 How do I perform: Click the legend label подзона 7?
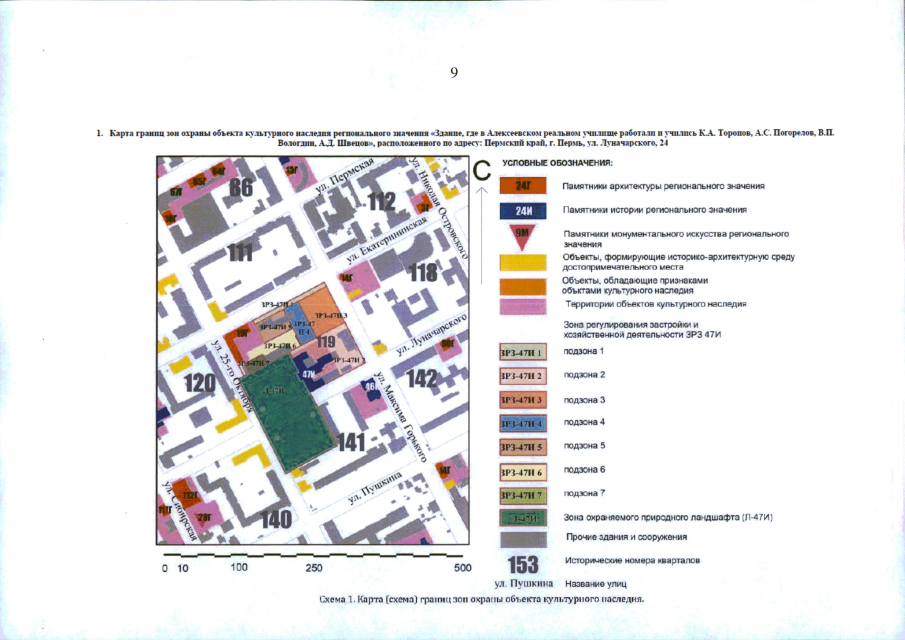[584, 493]
